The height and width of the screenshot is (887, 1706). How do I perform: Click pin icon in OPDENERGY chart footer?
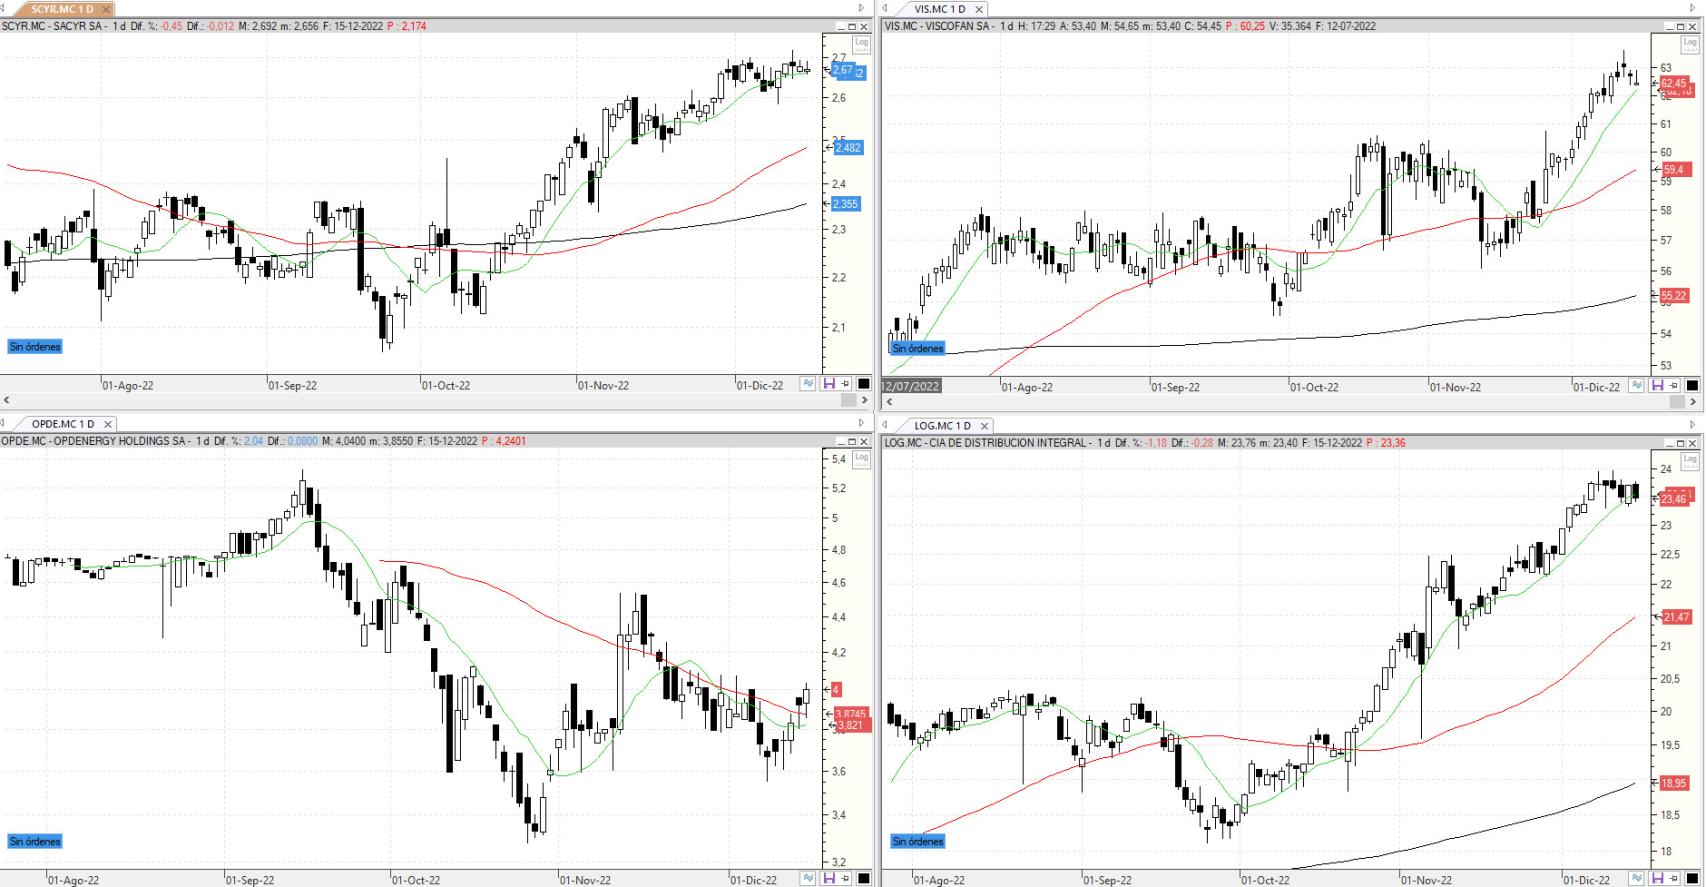point(846,878)
